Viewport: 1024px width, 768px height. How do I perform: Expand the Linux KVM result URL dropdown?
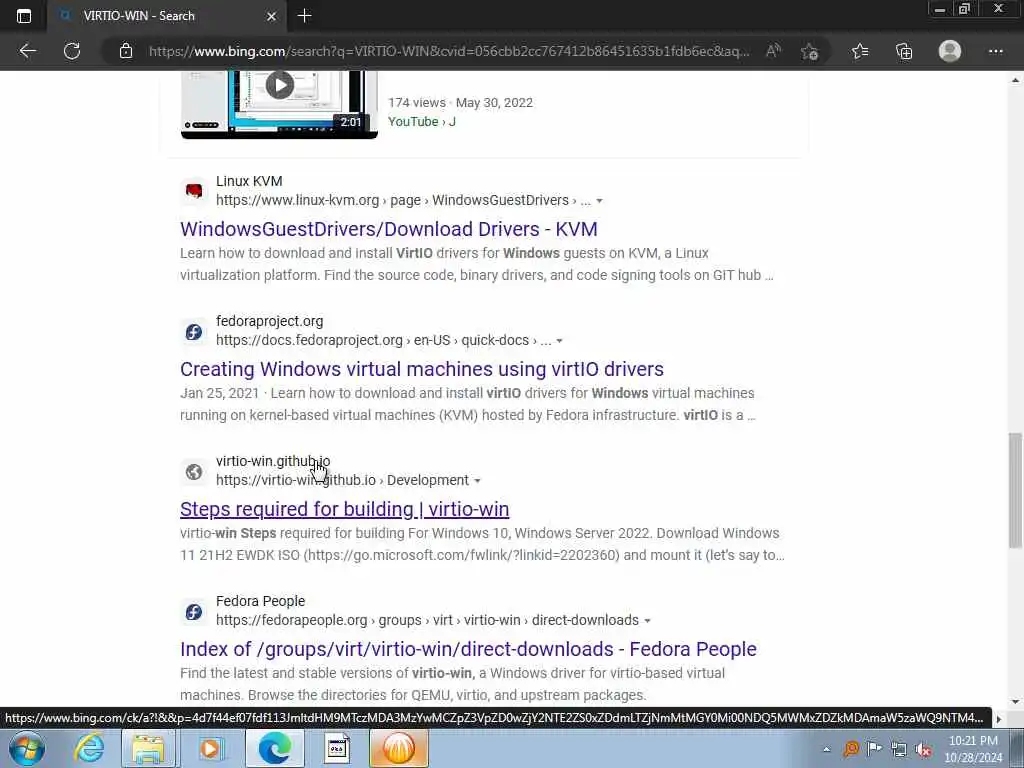(600, 200)
